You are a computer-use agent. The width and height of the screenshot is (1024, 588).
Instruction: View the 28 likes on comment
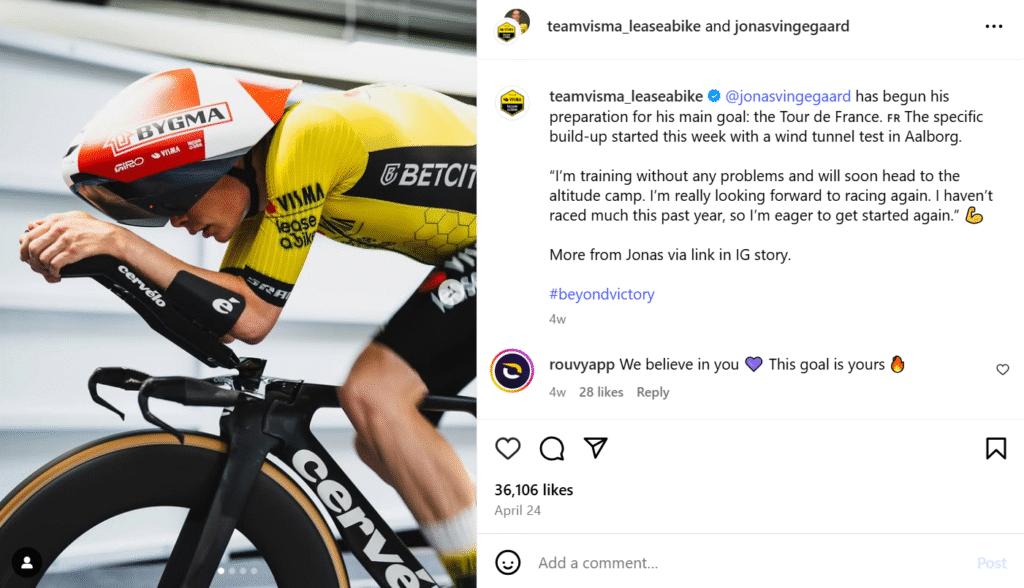(601, 392)
